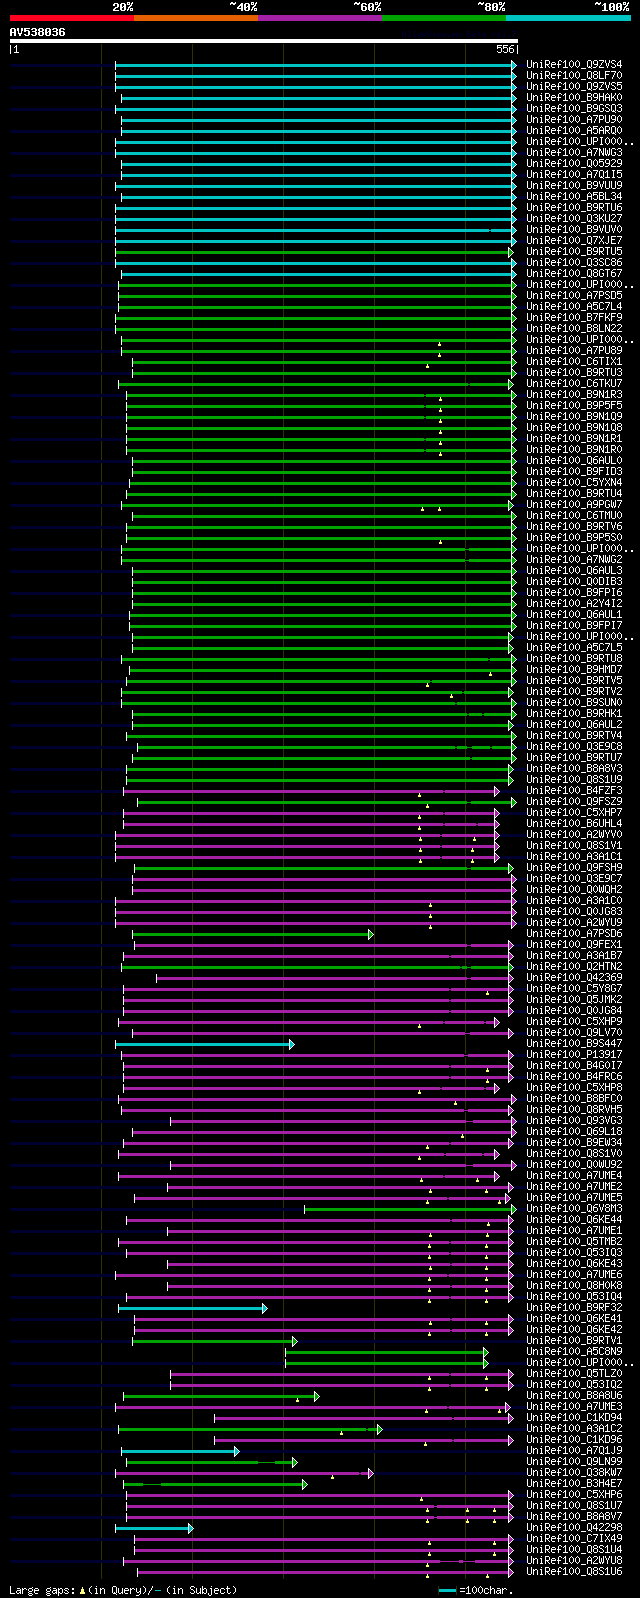The image size is (640, 1598).
Task: Select entry UniRef100_C5YXN4
Action: click(x=574, y=483)
